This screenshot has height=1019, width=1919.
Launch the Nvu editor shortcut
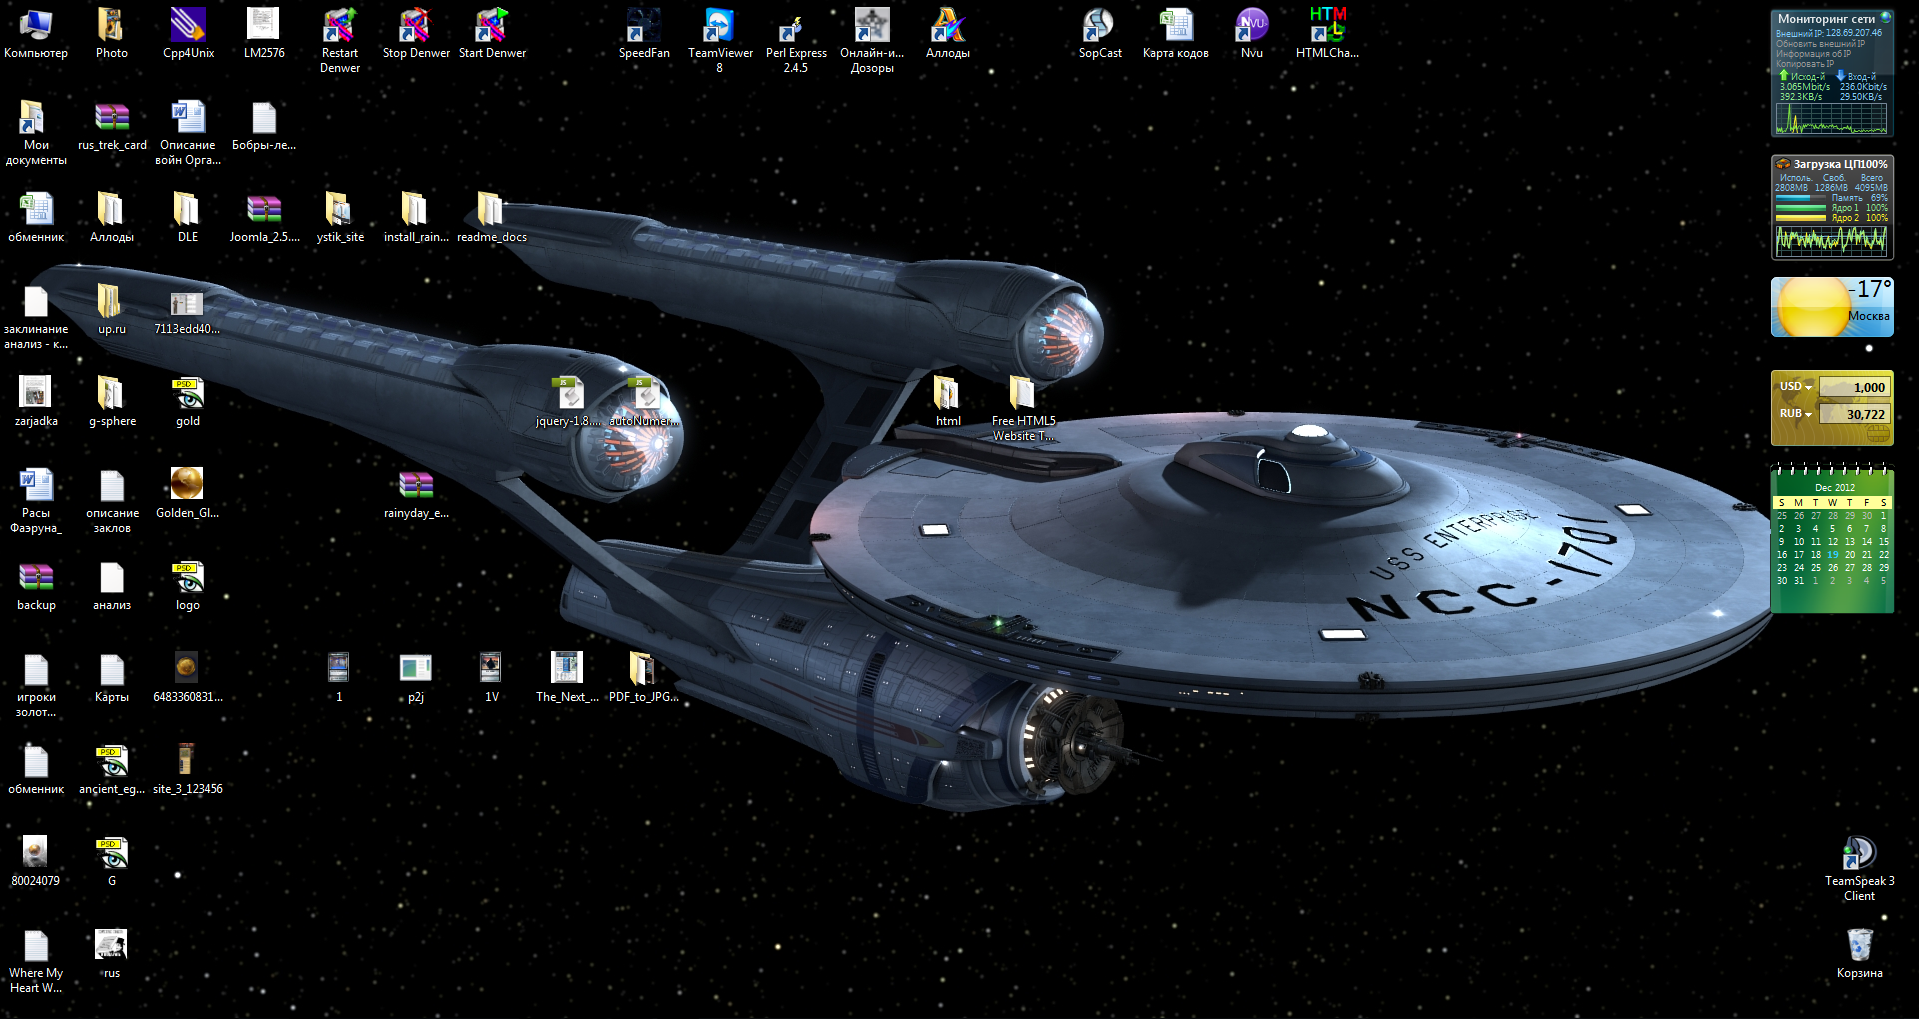click(x=1252, y=33)
